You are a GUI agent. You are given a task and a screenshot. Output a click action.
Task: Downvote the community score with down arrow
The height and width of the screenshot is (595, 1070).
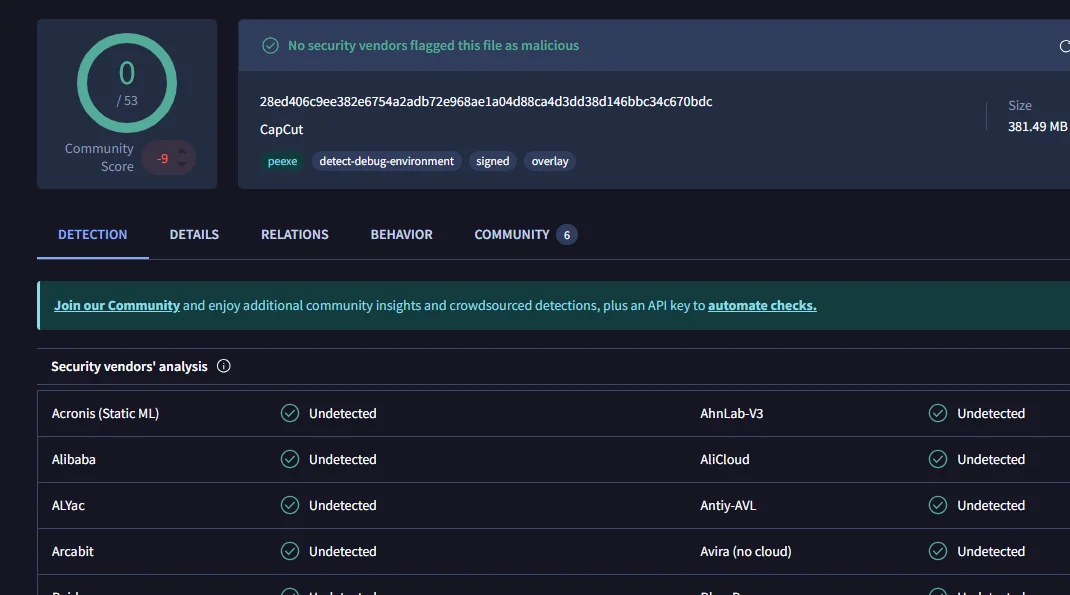182,164
